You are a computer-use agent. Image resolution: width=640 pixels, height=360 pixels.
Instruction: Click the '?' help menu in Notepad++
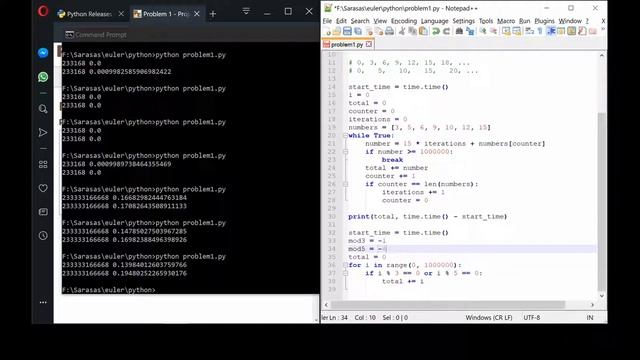[x=587, y=21]
